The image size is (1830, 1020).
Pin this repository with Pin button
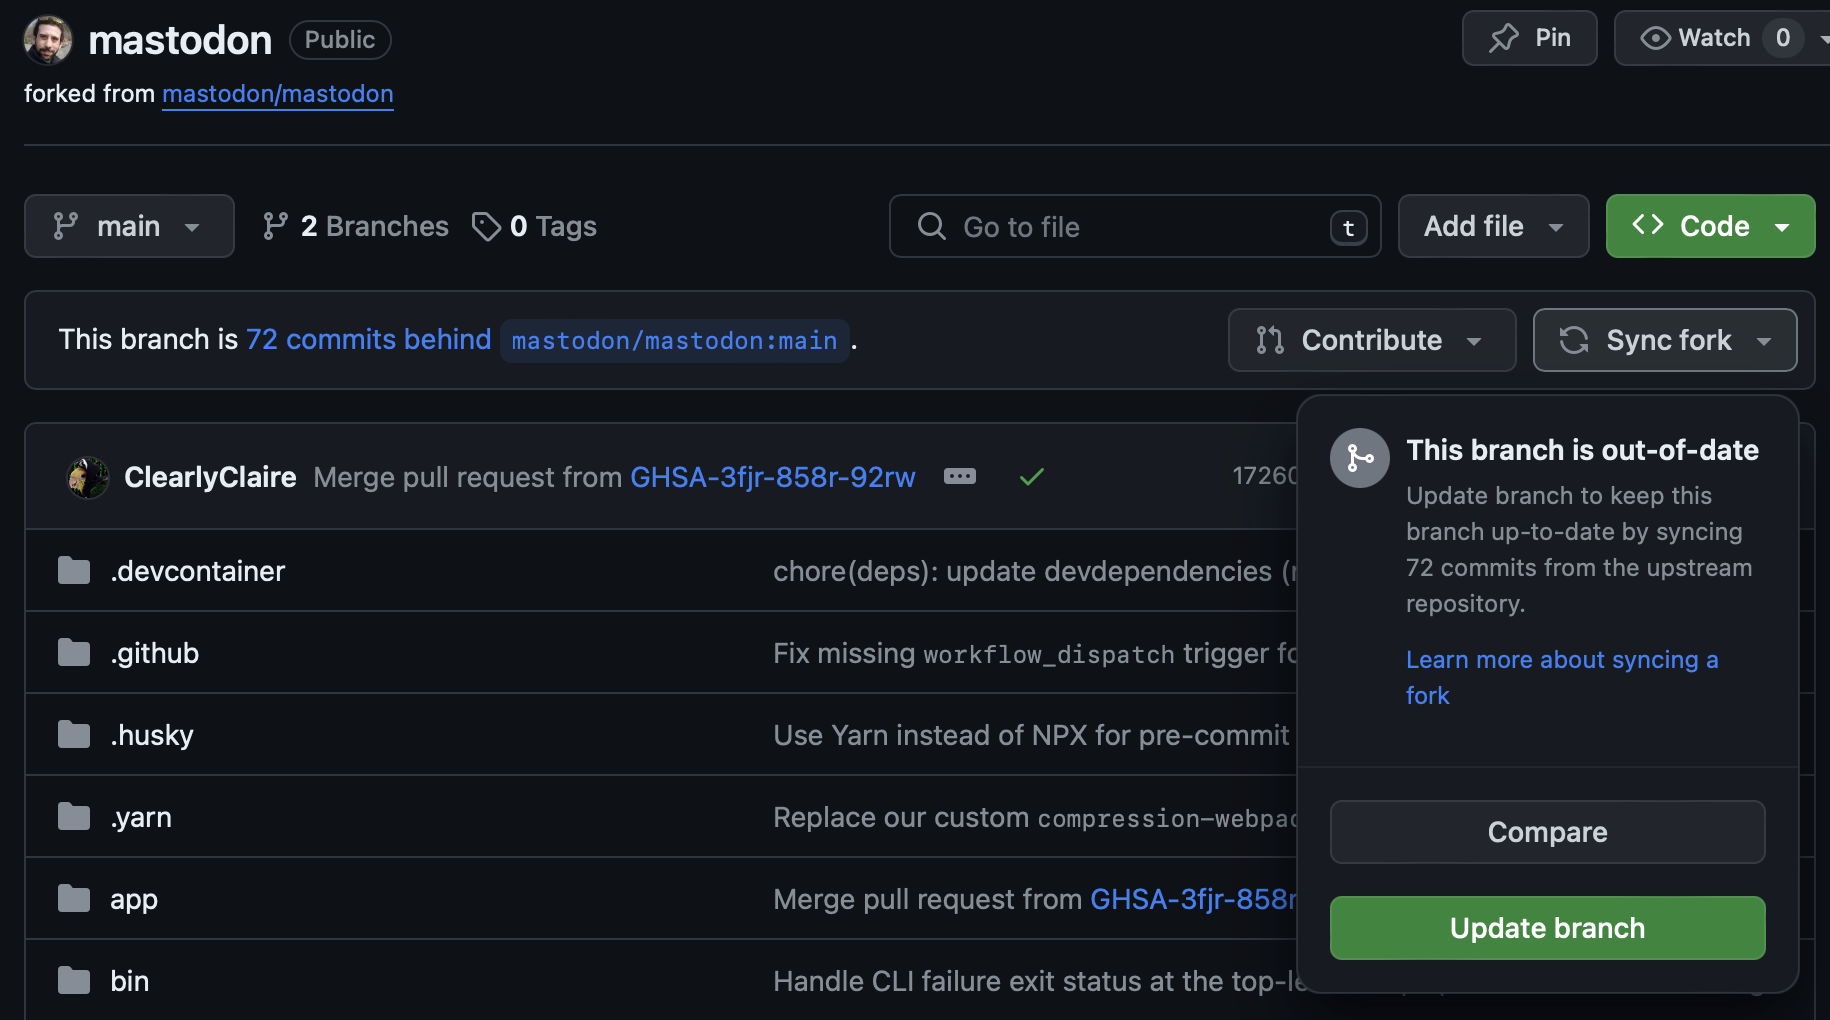[1529, 38]
